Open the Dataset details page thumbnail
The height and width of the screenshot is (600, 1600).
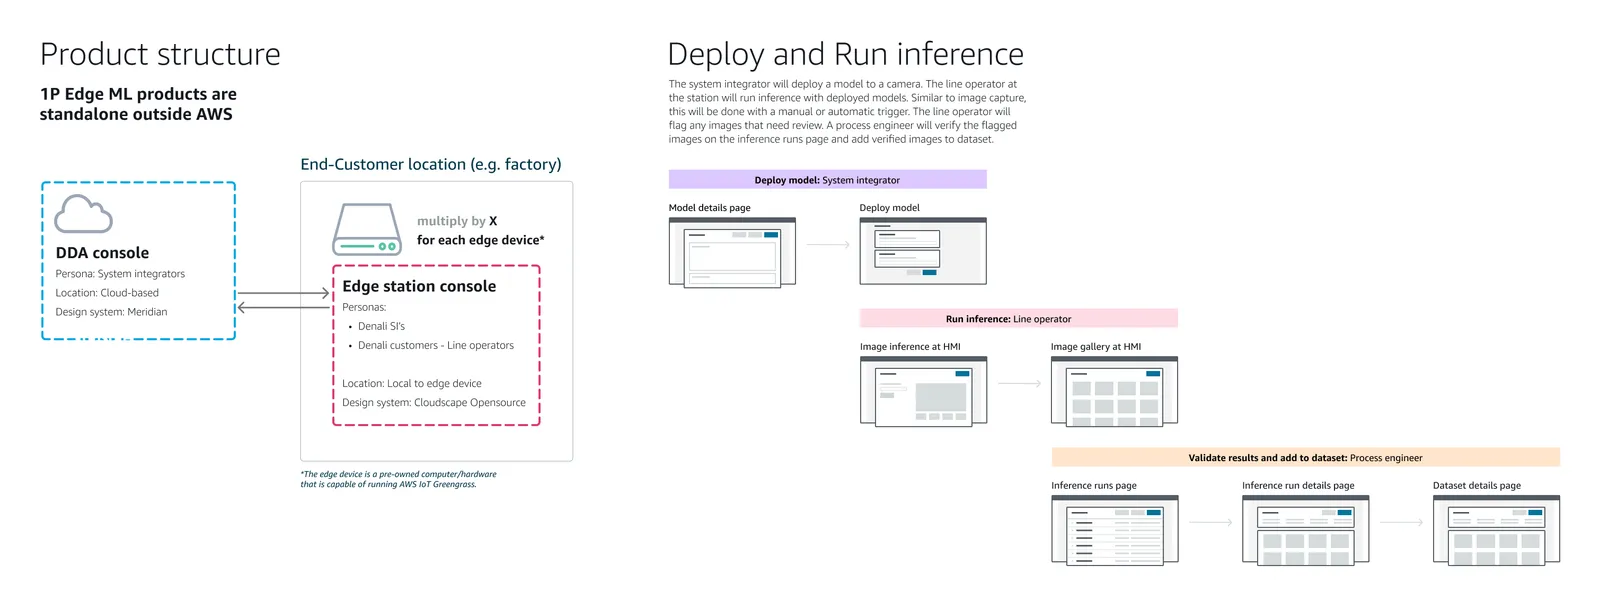pyautogui.click(x=1496, y=530)
